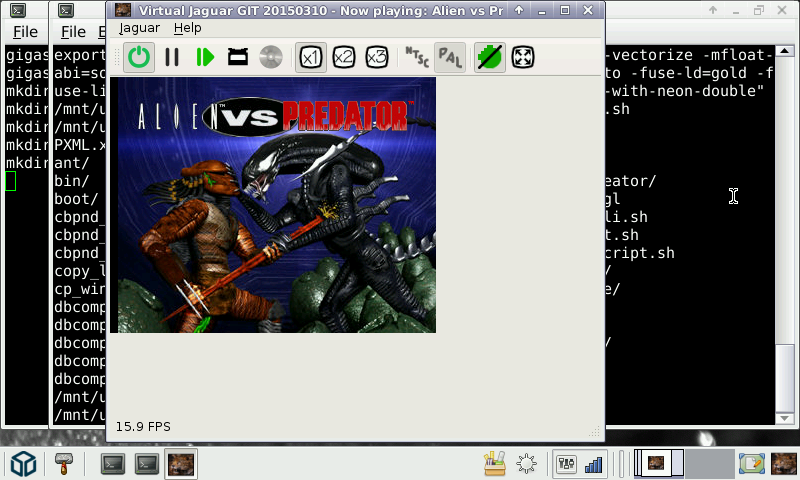
Task: Open the cartridge picker icon
Action: (x=238, y=57)
